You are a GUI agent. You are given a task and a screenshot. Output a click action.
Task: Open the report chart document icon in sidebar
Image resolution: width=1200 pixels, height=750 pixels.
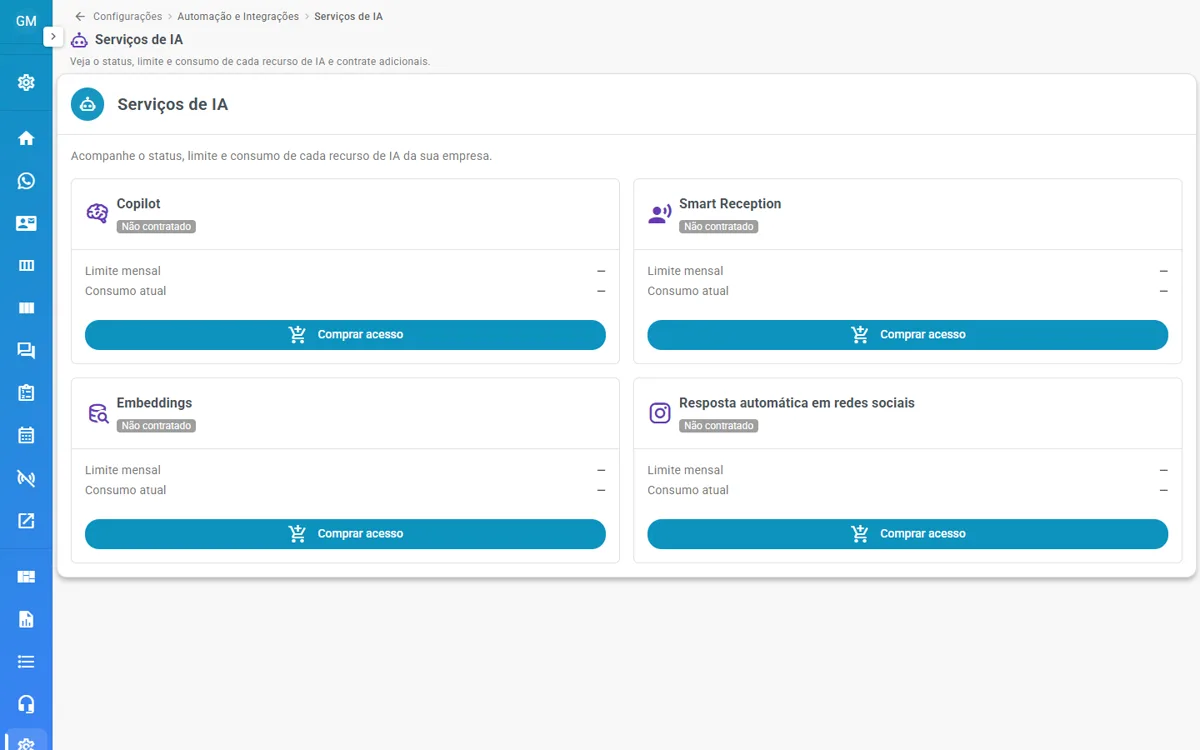[26, 619]
